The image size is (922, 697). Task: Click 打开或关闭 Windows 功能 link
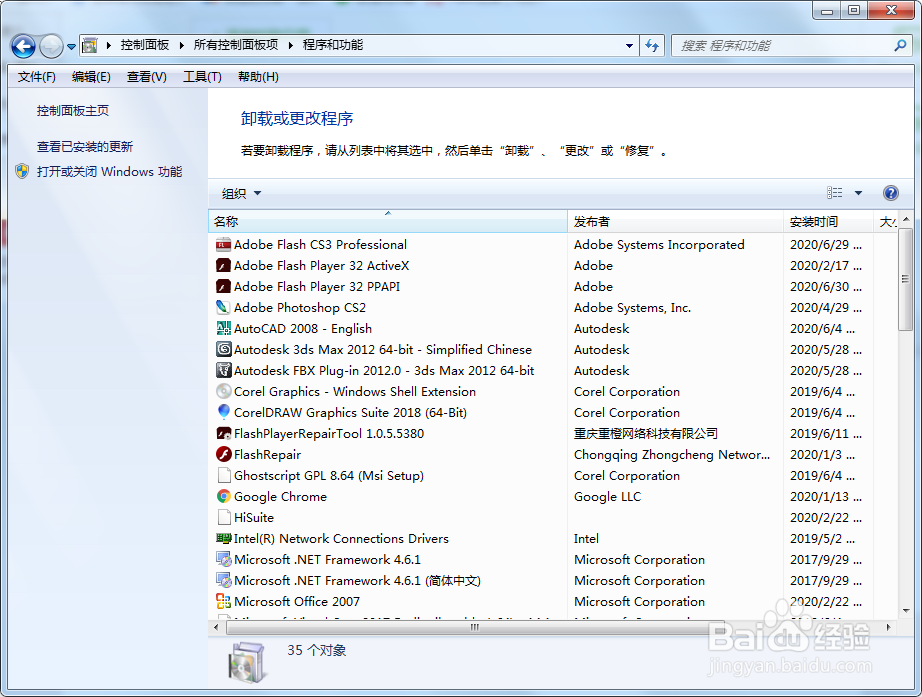pyautogui.click(x=109, y=172)
